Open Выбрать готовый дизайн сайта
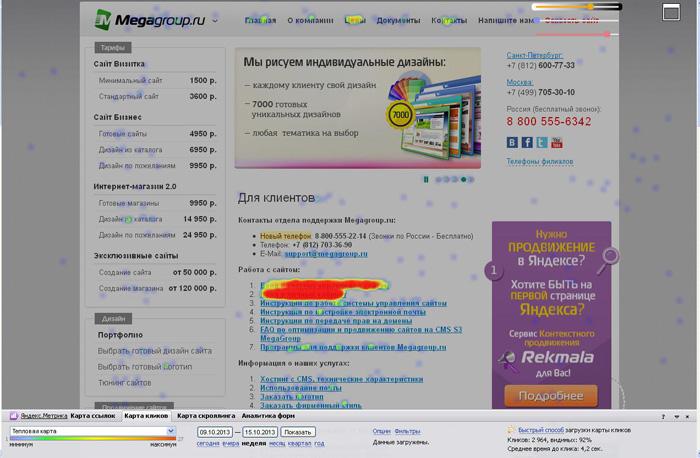 155,351
